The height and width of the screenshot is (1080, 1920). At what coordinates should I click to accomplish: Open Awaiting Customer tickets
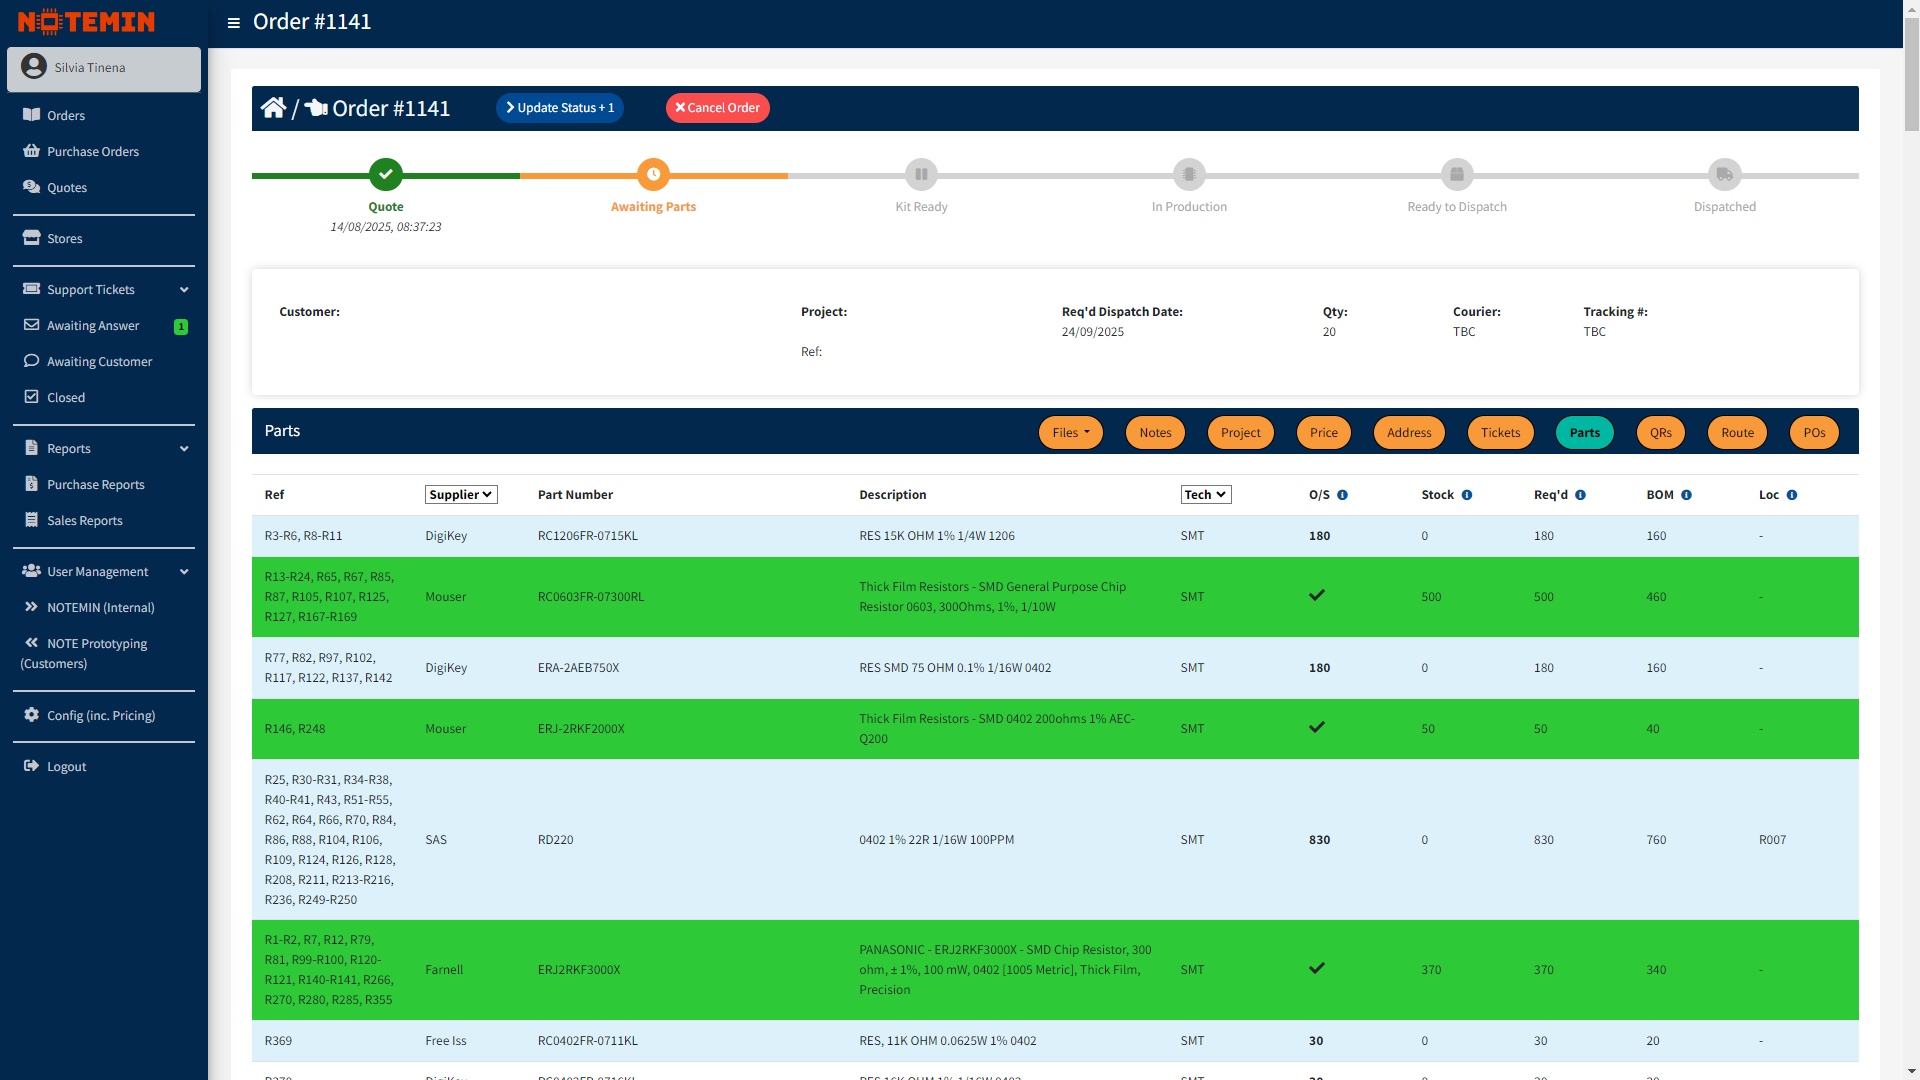pyautogui.click(x=99, y=361)
